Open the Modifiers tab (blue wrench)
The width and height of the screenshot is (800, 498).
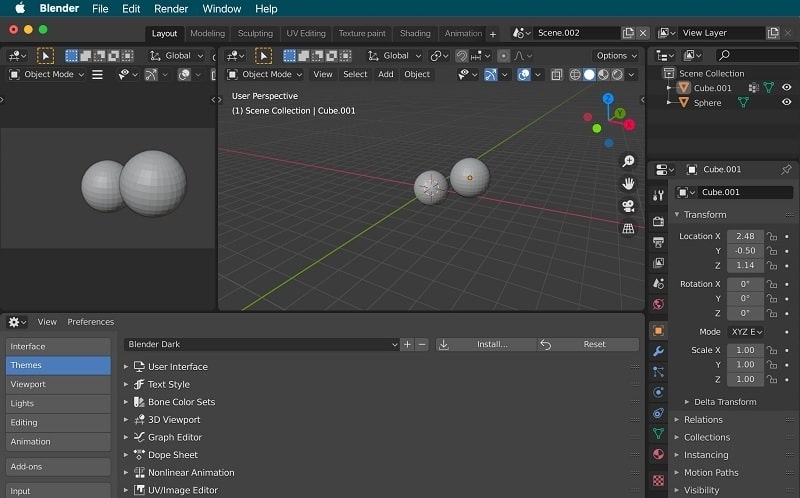pyautogui.click(x=658, y=351)
